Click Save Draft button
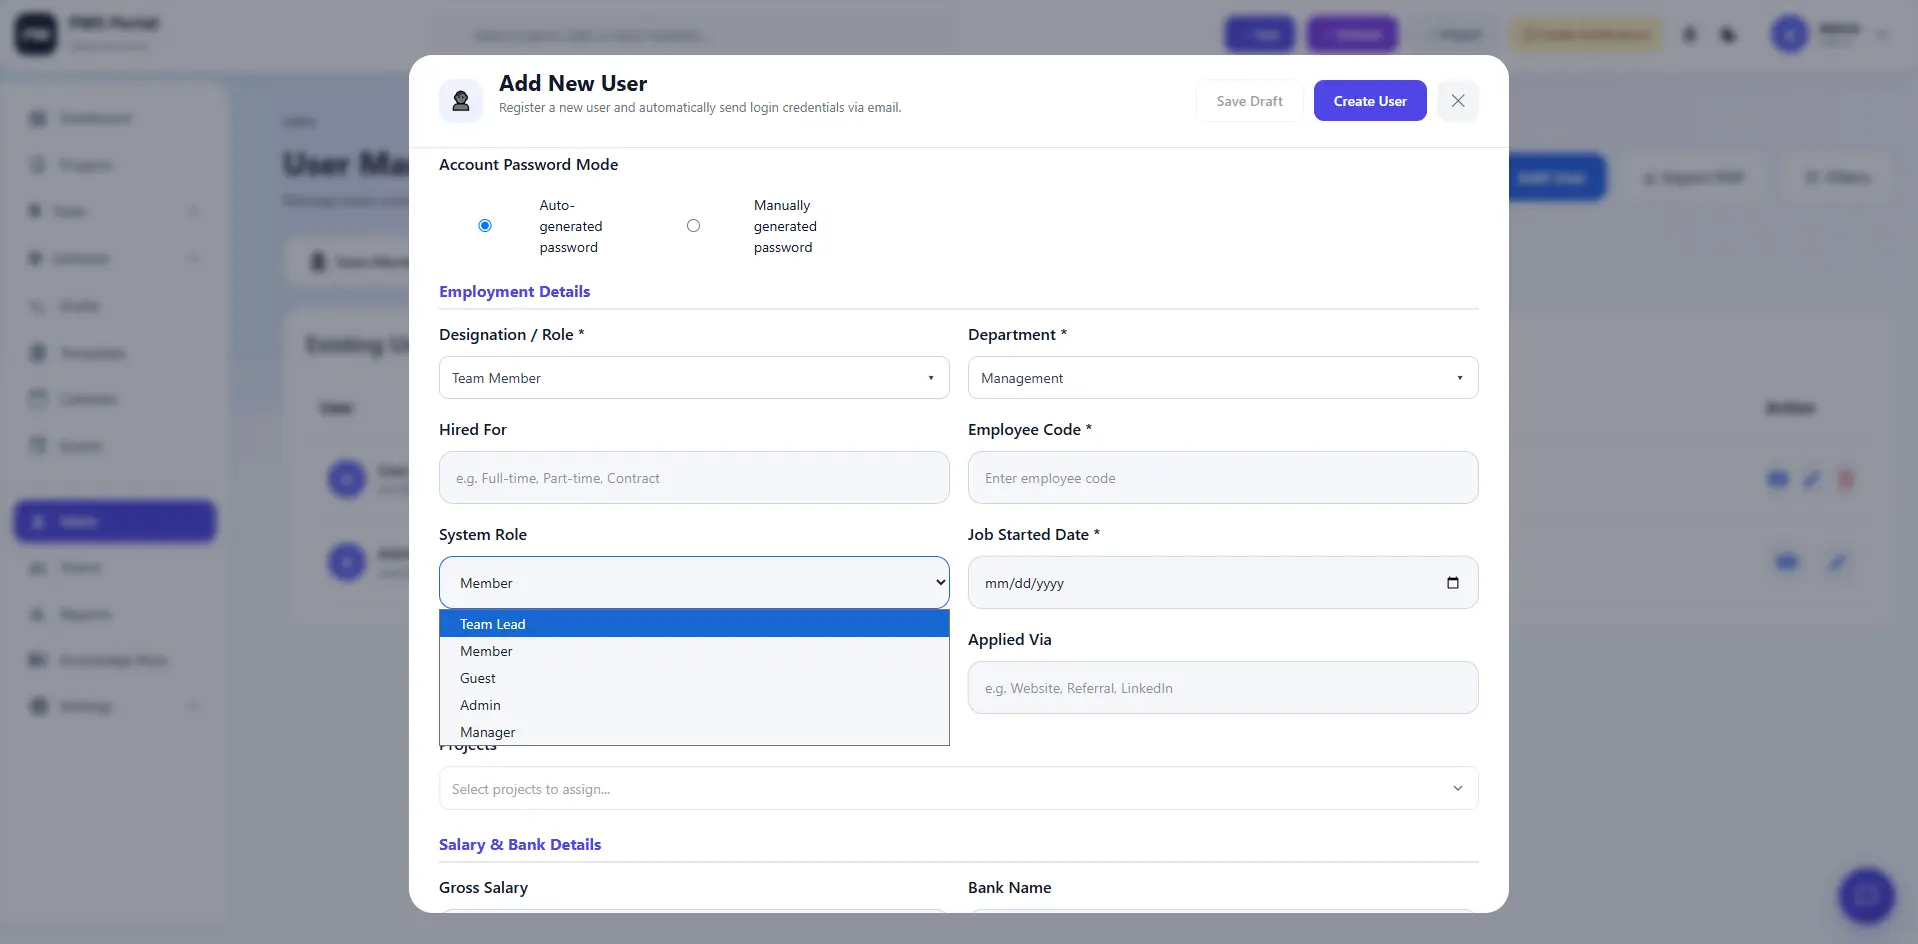The height and width of the screenshot is (944, 1918). (1249, 101)
